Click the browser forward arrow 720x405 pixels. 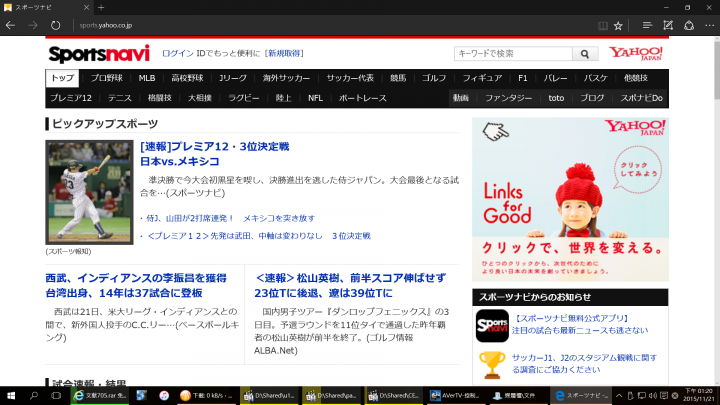(x=33, y=25)
